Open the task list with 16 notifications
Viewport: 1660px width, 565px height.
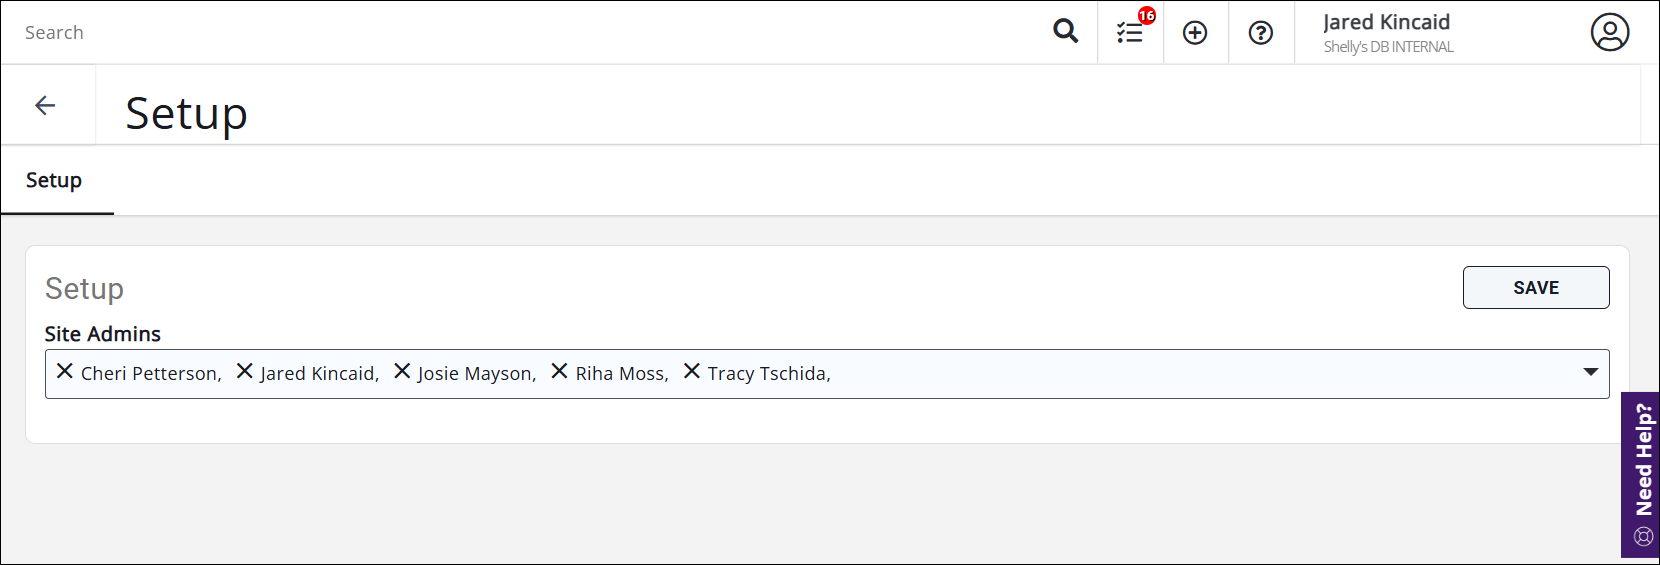[1130, 33]
